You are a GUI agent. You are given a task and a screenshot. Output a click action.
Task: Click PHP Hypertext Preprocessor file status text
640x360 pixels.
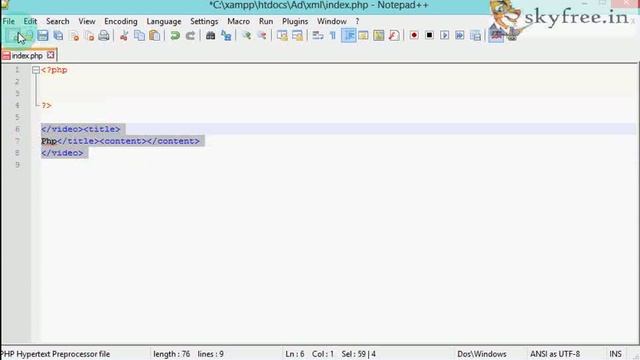tap(56, 354)
